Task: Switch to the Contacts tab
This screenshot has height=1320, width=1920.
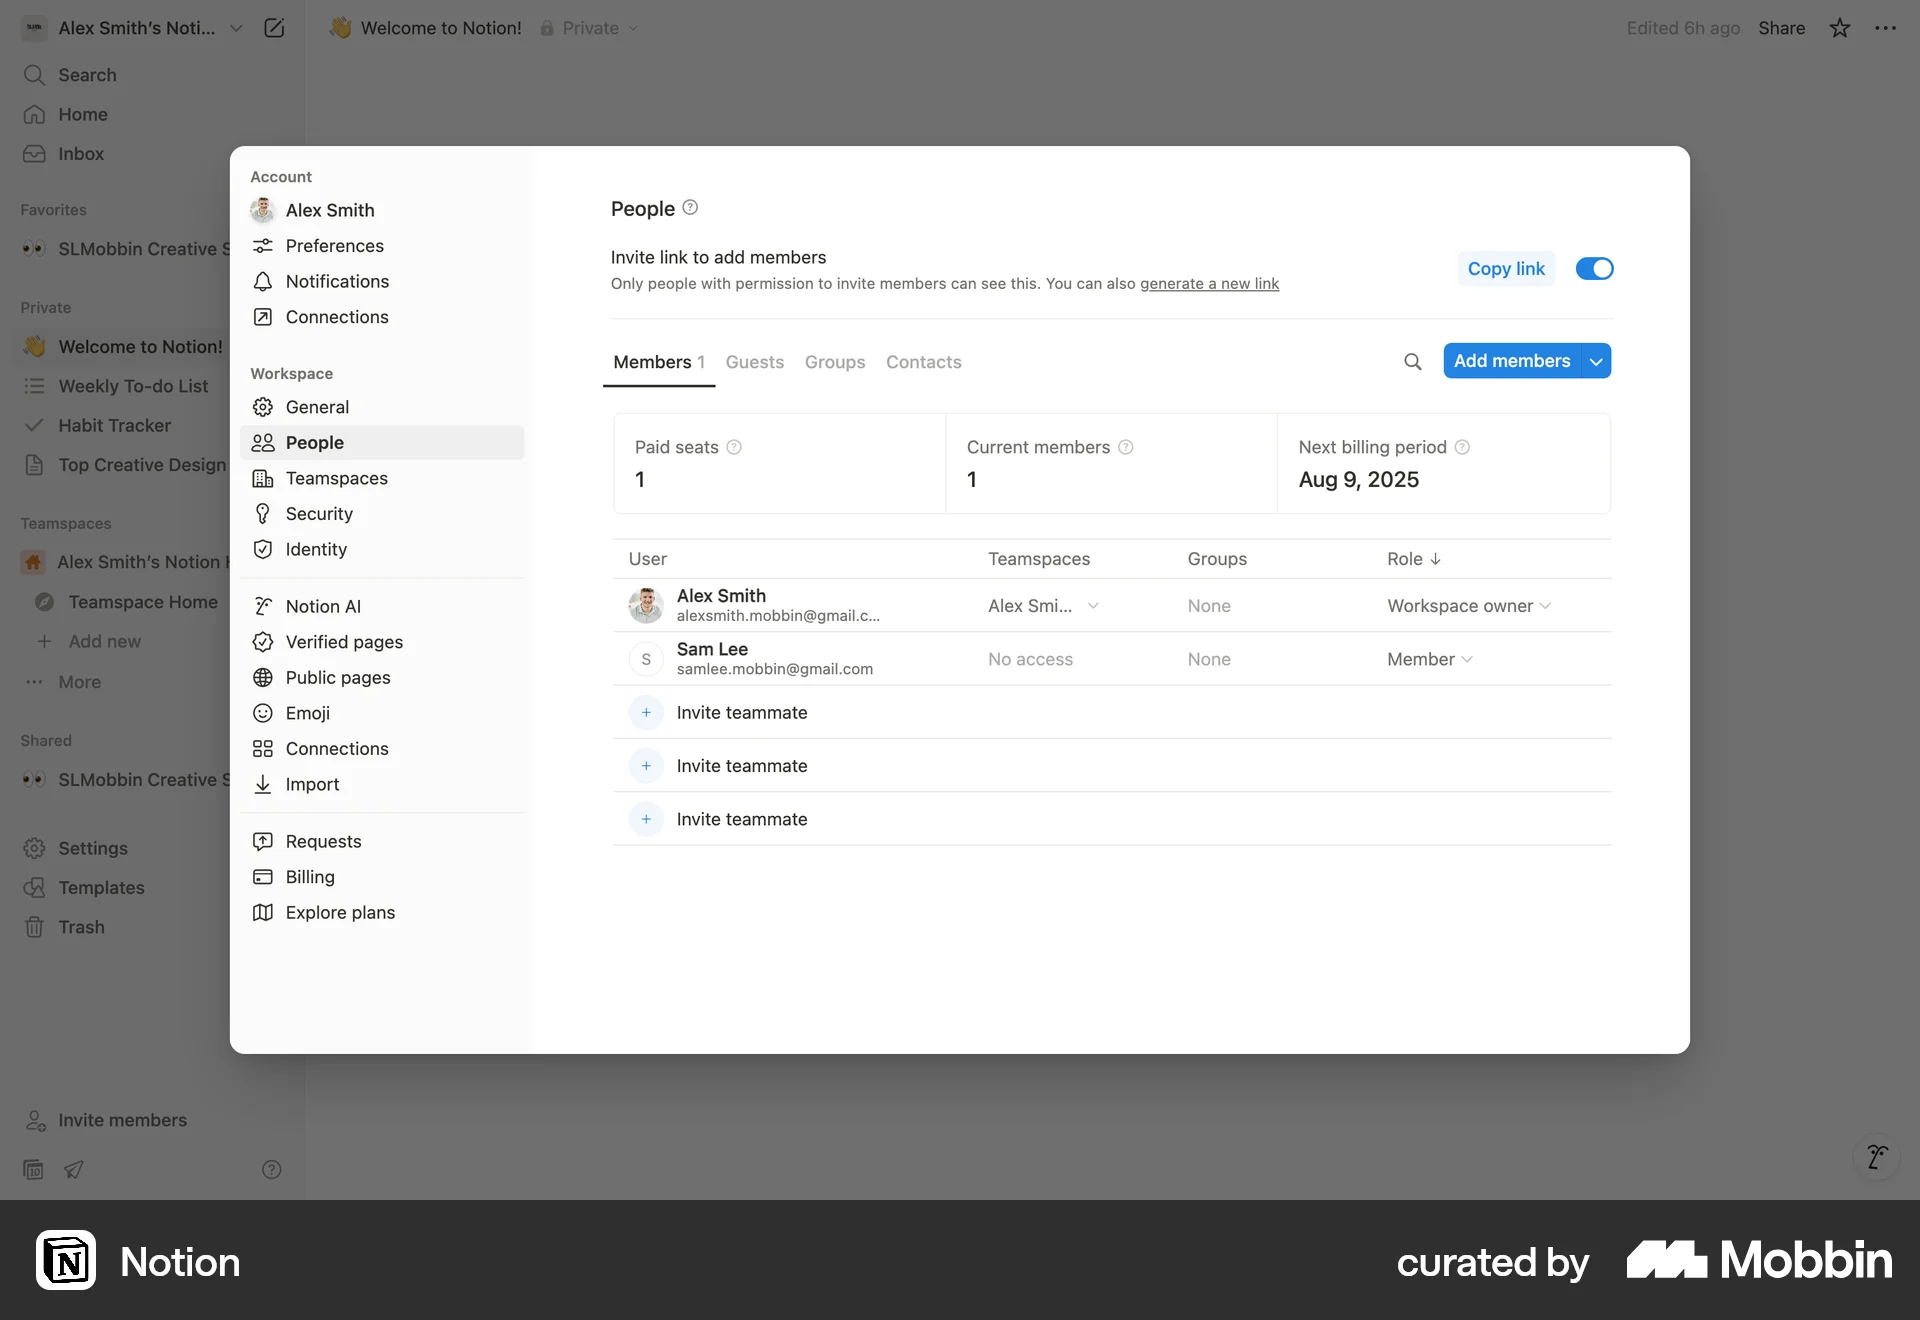Action: [x=923, y=362]
